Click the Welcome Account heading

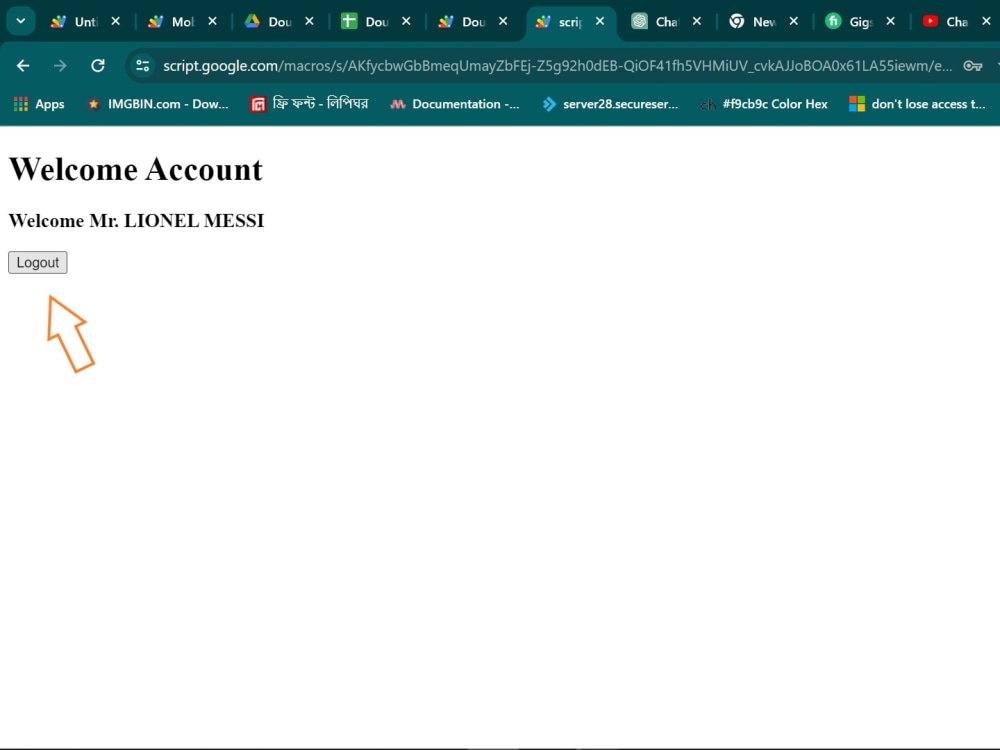click(x=136, y=170)
